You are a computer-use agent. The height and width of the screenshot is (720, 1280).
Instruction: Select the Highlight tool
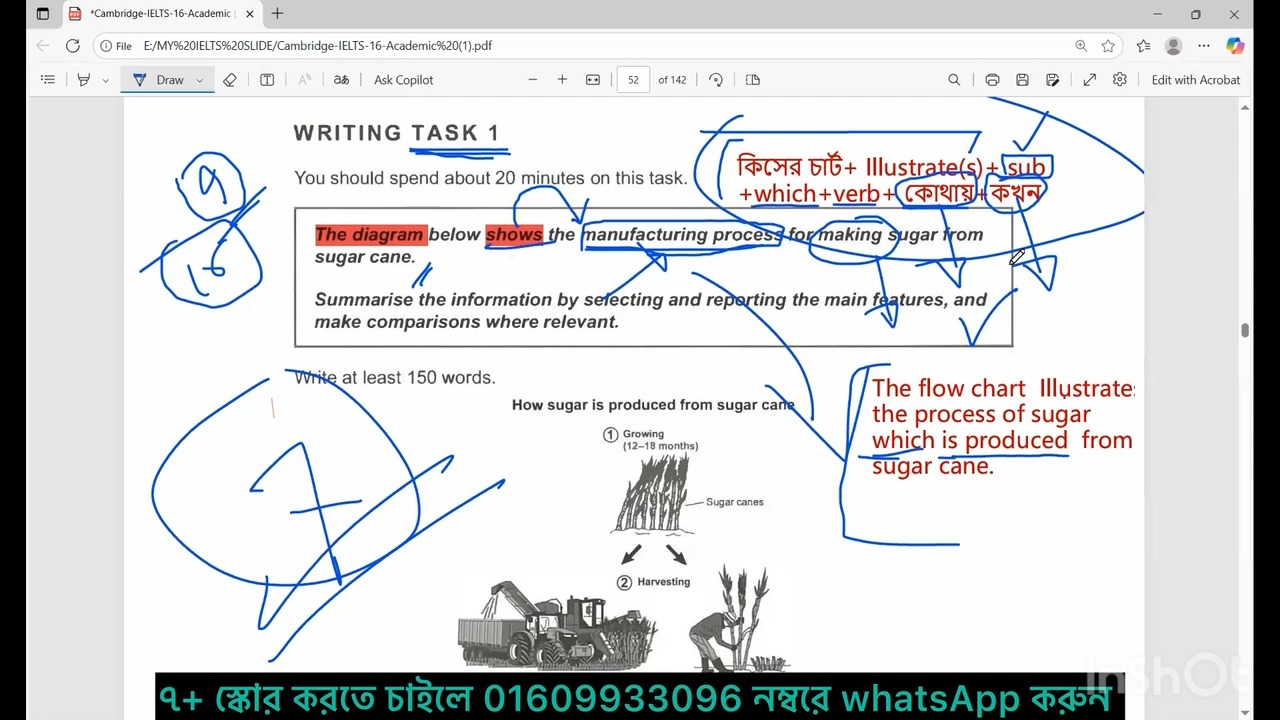click(x=84, y=80)
